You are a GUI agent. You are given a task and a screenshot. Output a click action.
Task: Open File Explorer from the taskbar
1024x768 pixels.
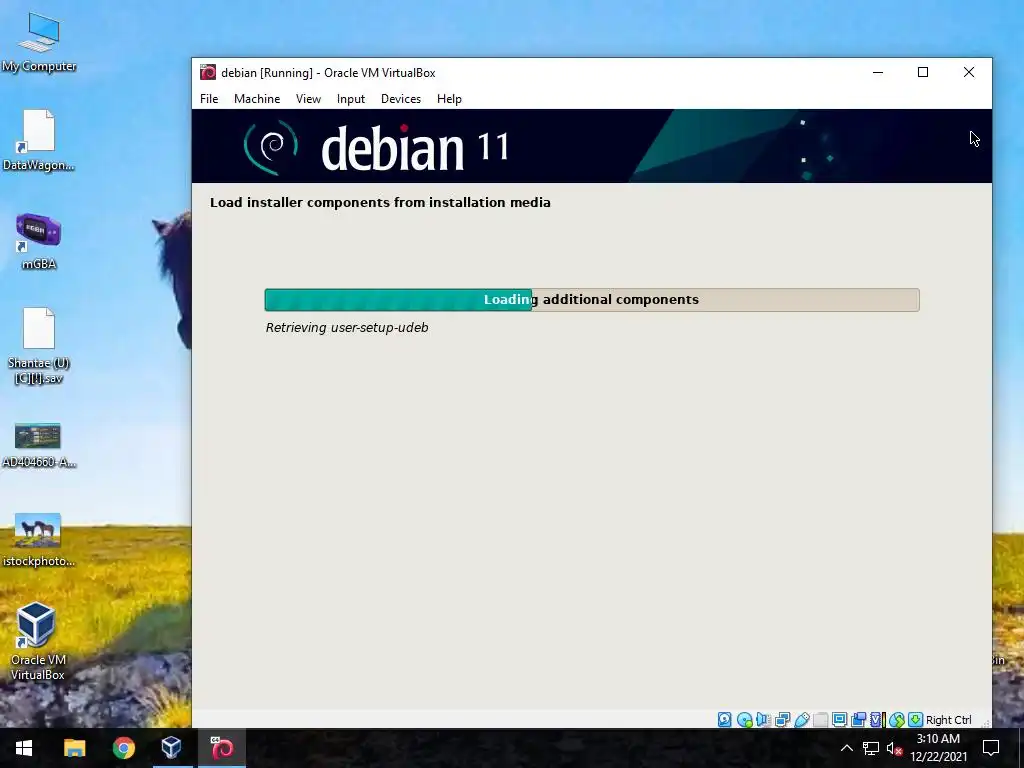click(74, 748)
